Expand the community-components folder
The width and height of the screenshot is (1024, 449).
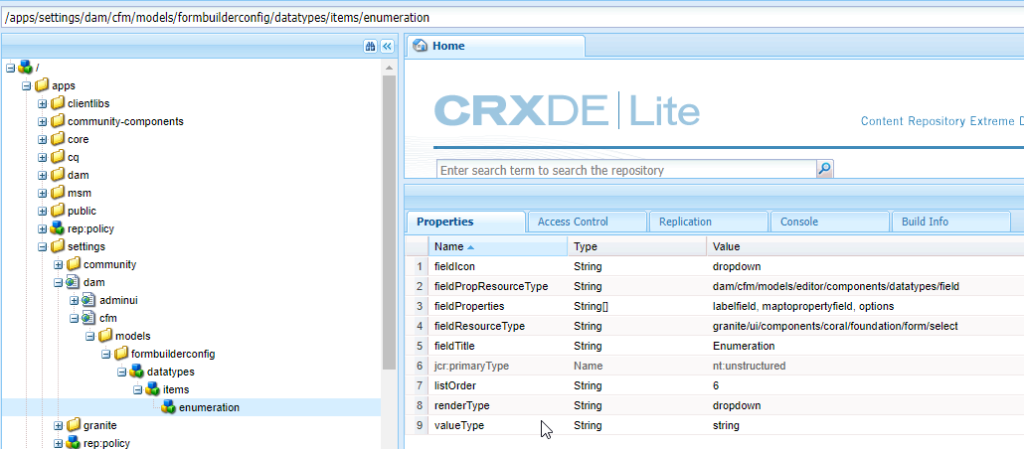(x=42, y=121)
